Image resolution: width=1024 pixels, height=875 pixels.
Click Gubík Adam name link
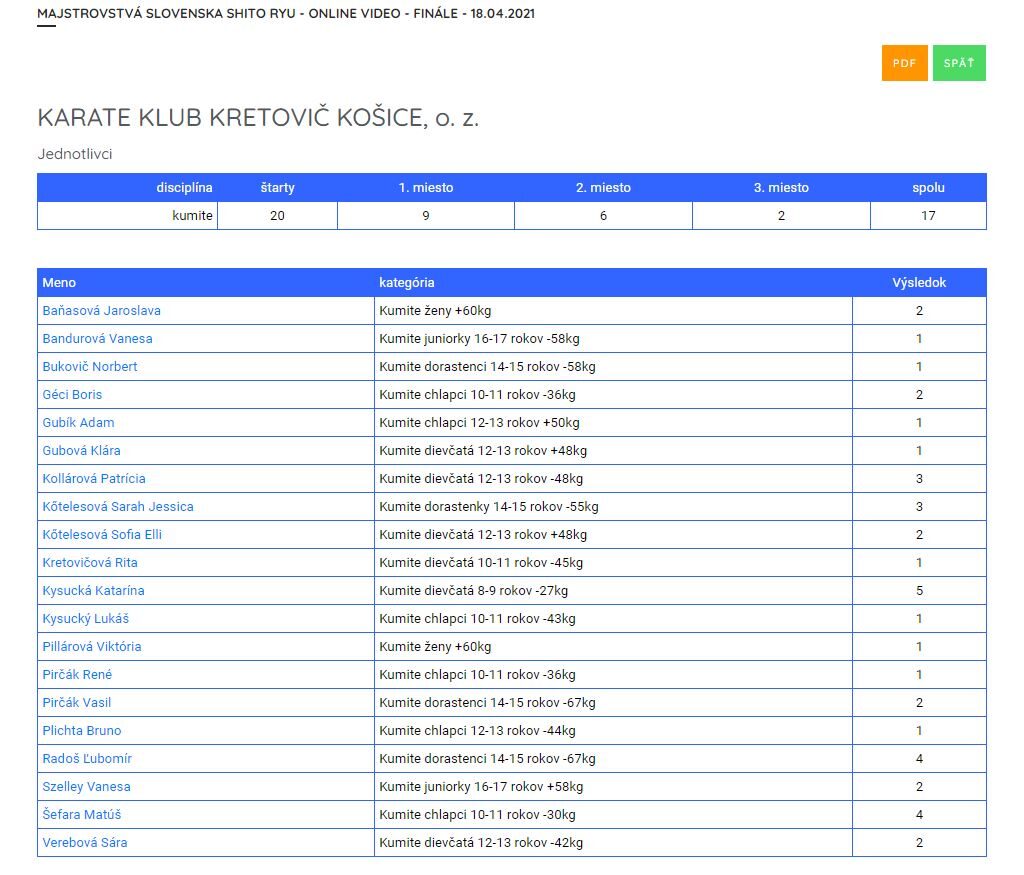click(78, 423)
